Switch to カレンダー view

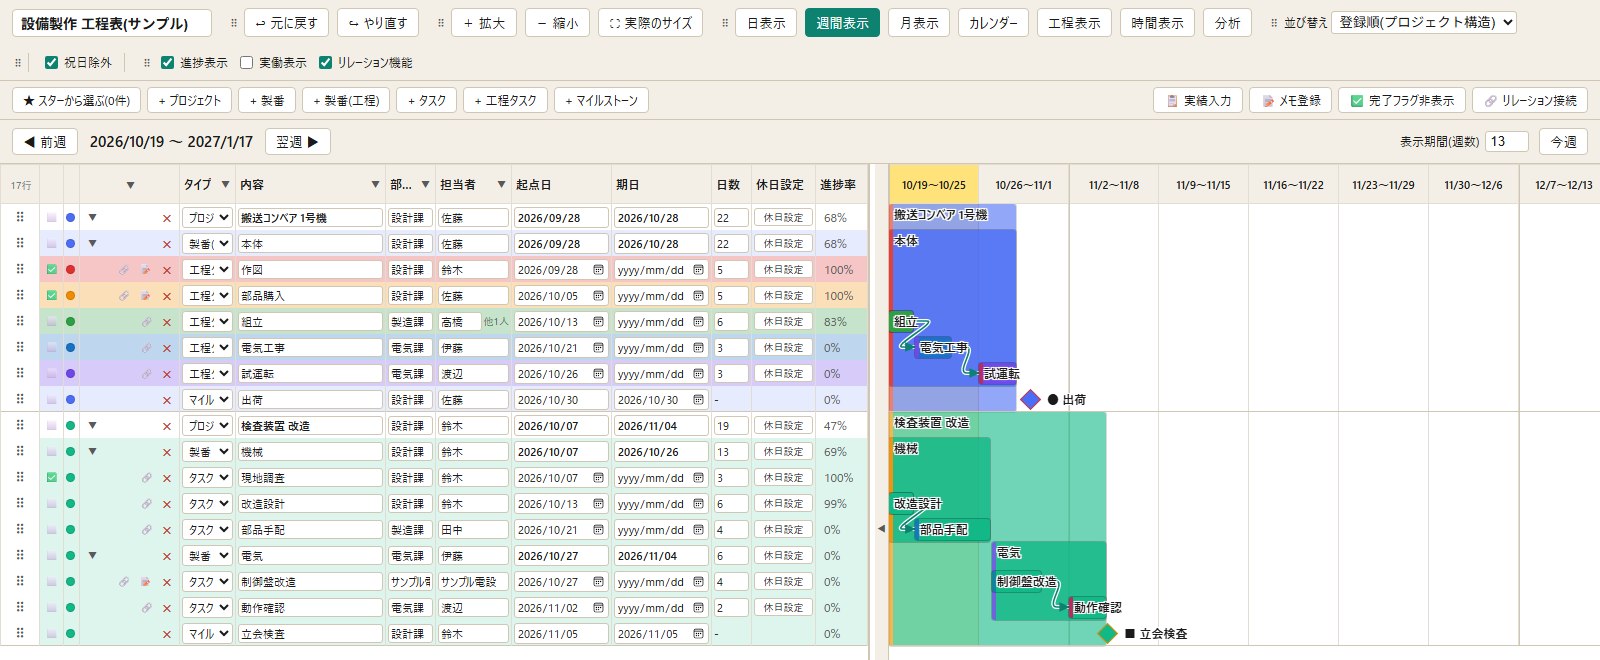993,23
